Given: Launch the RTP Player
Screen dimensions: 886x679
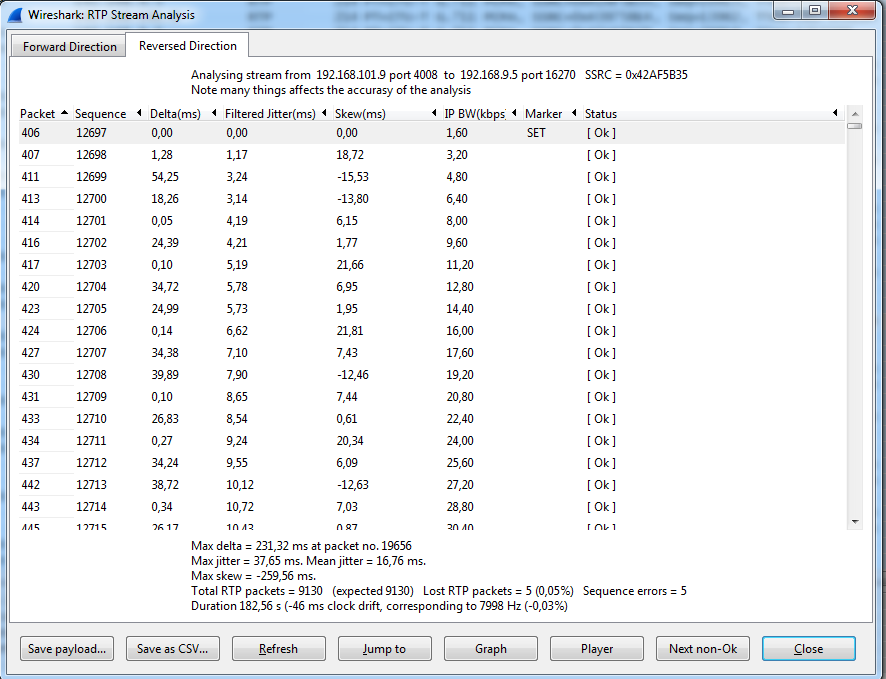Looking at the screenshot, I should [x=596, y=649].
